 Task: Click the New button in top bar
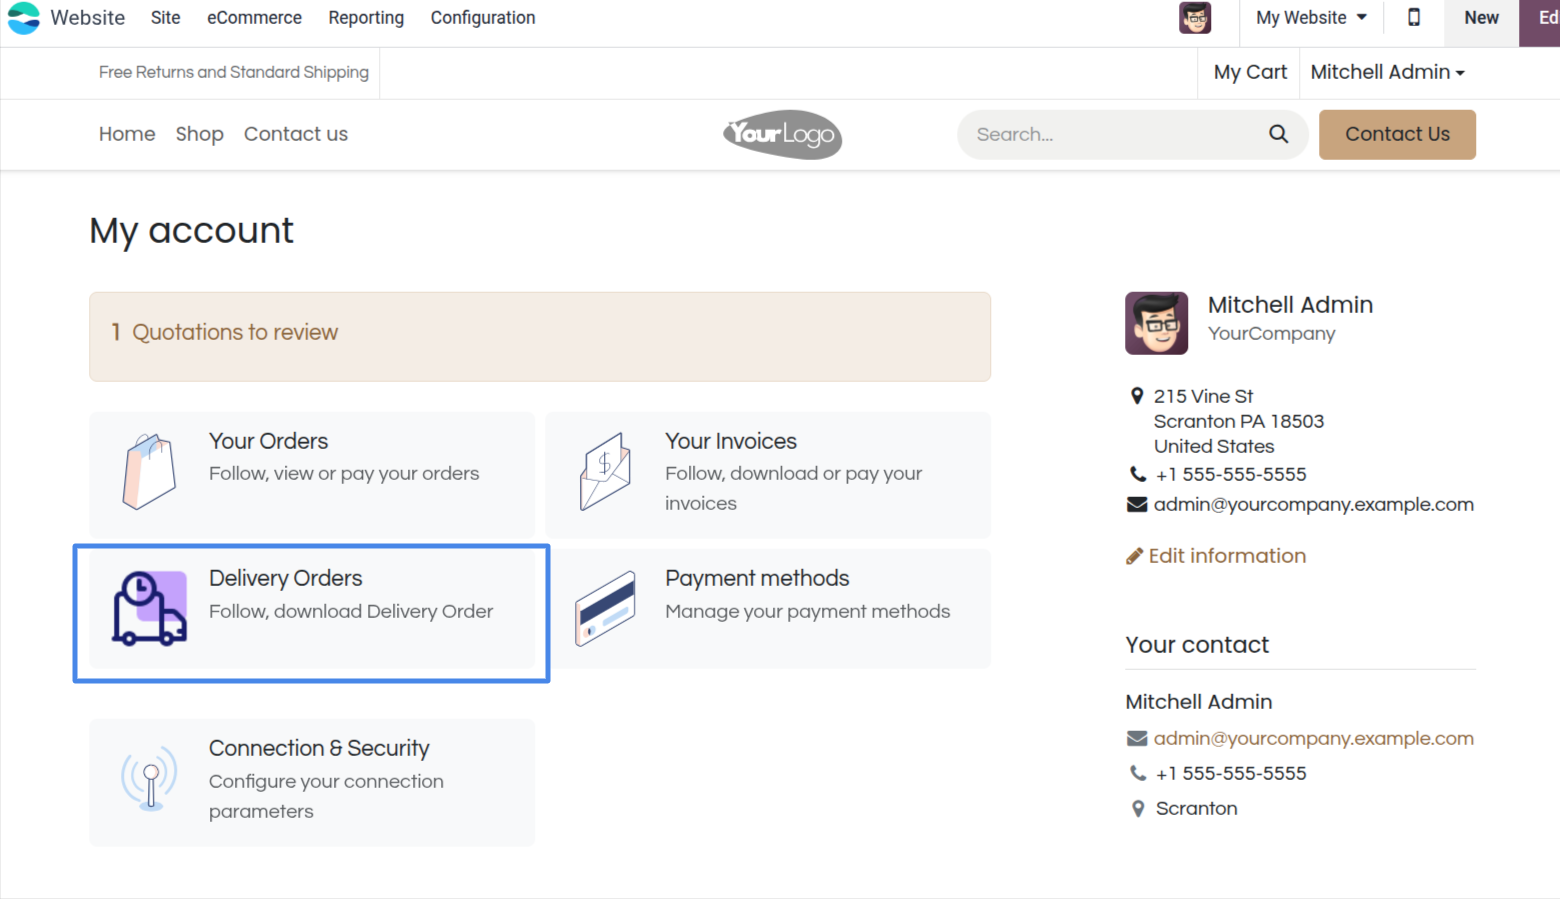coord(1481,18)
